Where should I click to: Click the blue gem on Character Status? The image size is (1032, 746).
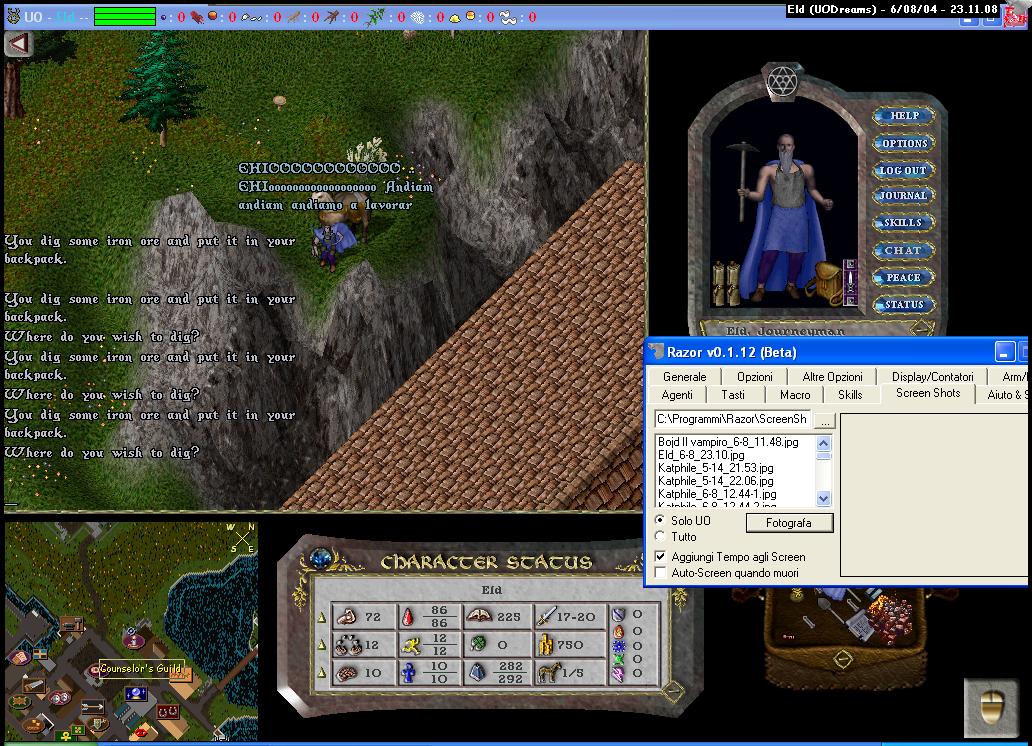pyautogui.click(x=321, y=558)
